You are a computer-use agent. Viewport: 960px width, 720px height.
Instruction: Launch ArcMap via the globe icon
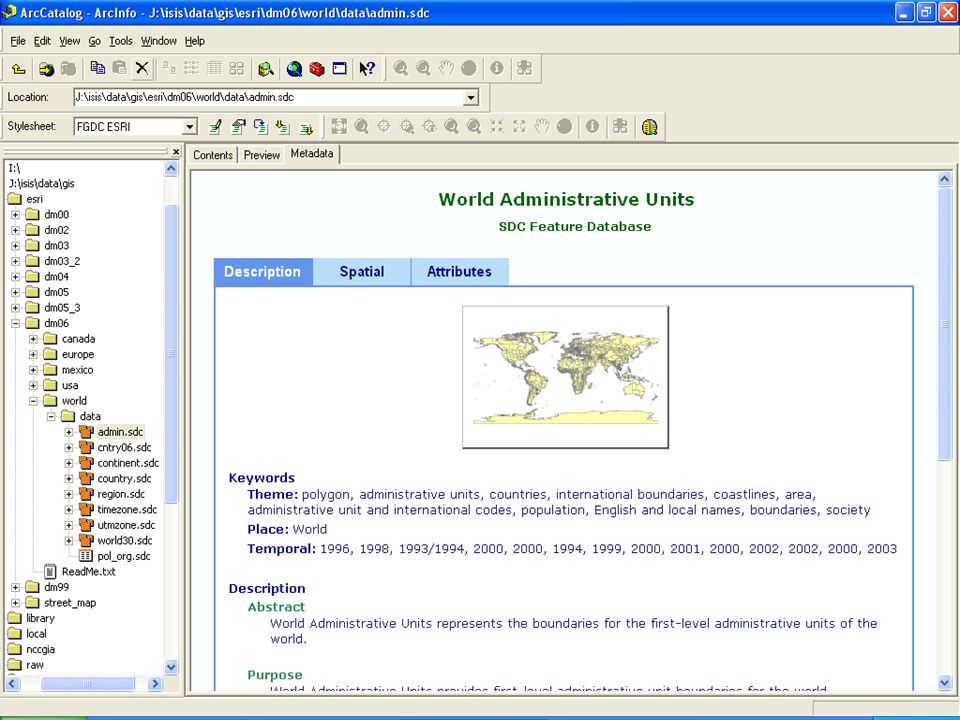coord(294,69)
